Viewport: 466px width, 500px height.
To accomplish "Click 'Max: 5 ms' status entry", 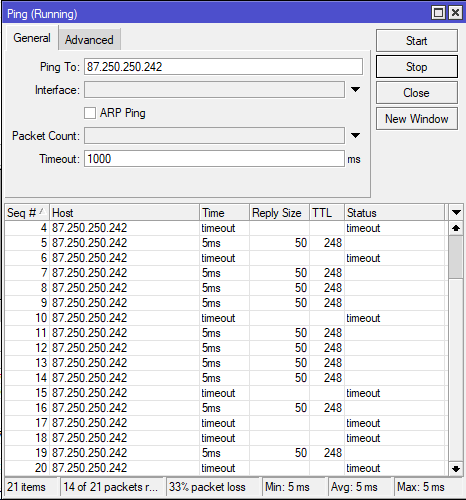I will point(421,487).
